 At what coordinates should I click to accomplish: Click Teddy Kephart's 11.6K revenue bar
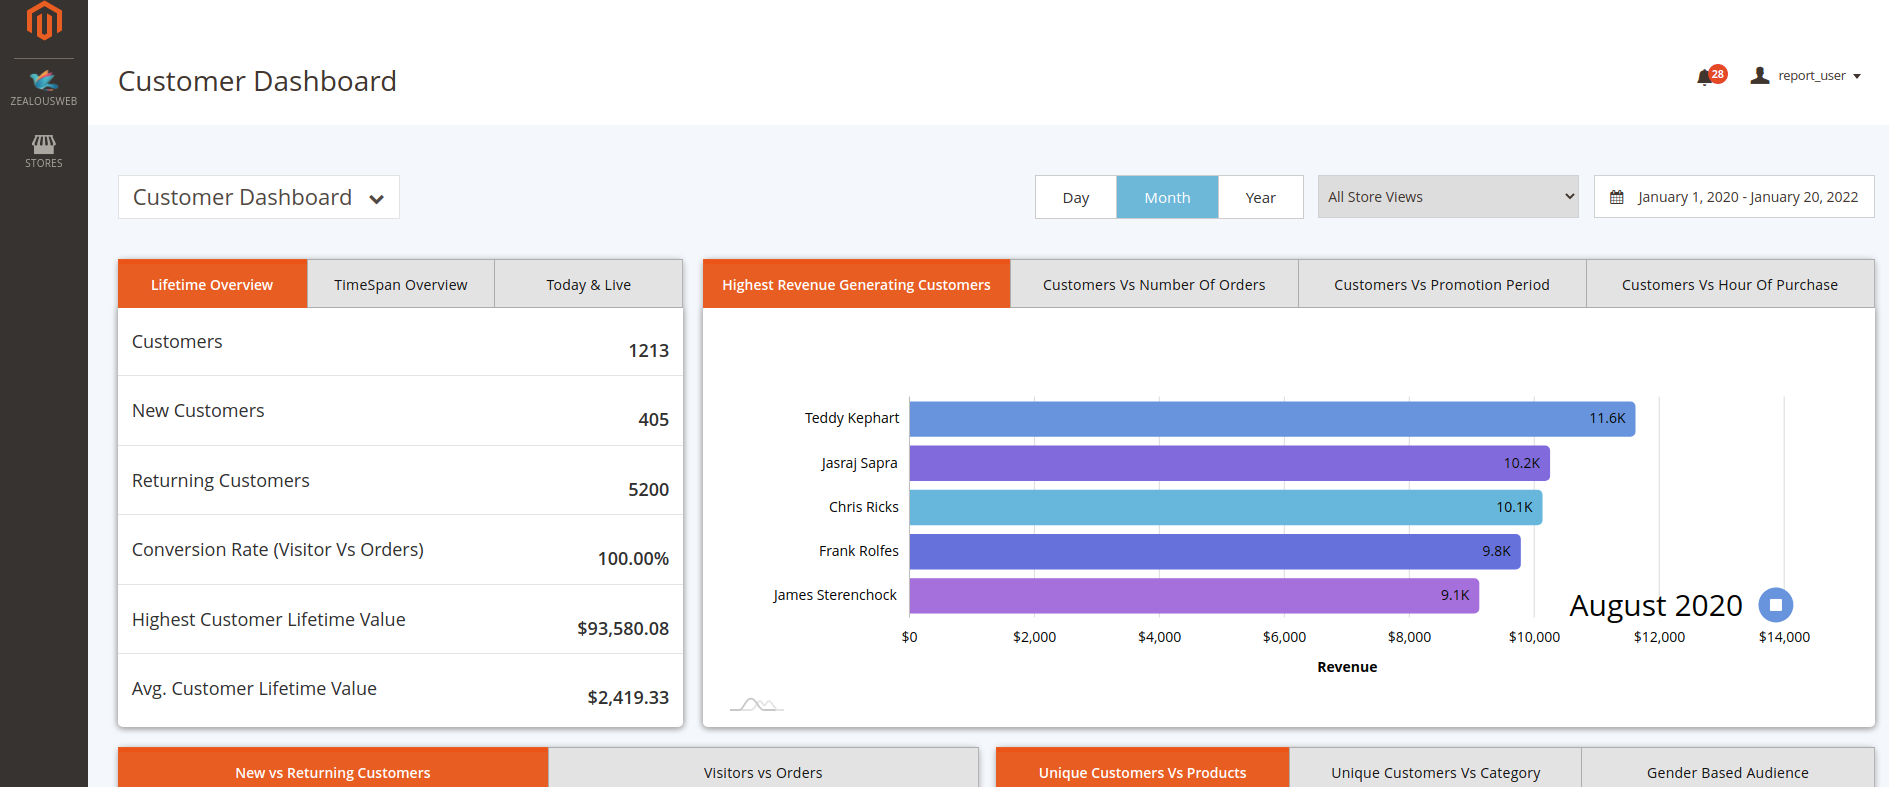click(x=1271, y=419)
